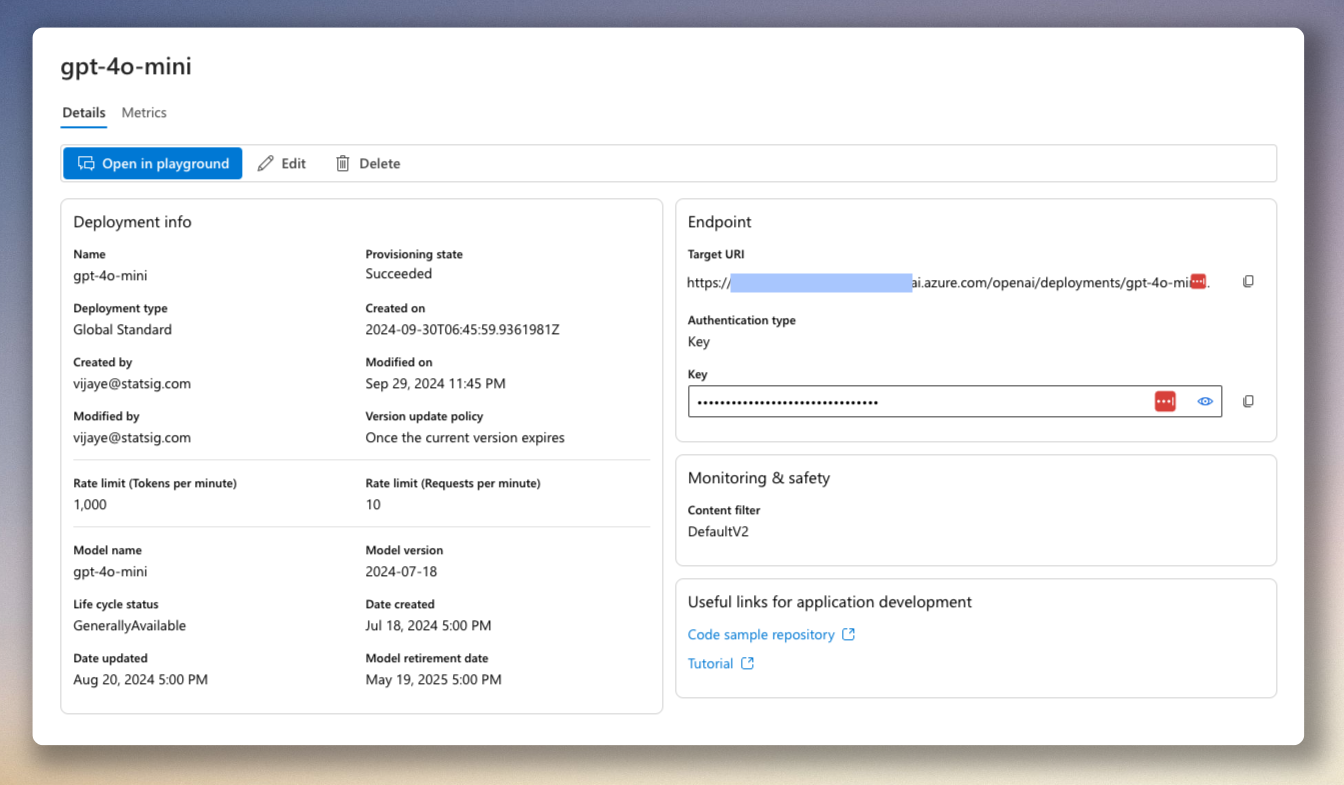This screenshot has width=1344, height=785.
Task: Click the playground chat icon on the blue button
Action: [x=86, y=162]
